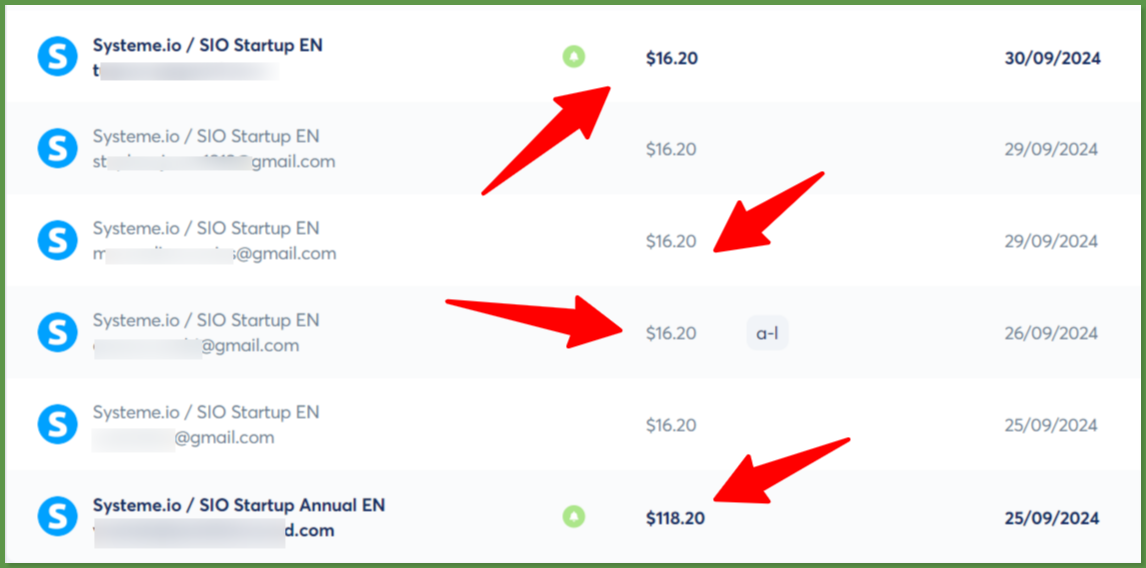Click the $118.20 amount
Screen dimensions: 1146x568
pos(675,518)
